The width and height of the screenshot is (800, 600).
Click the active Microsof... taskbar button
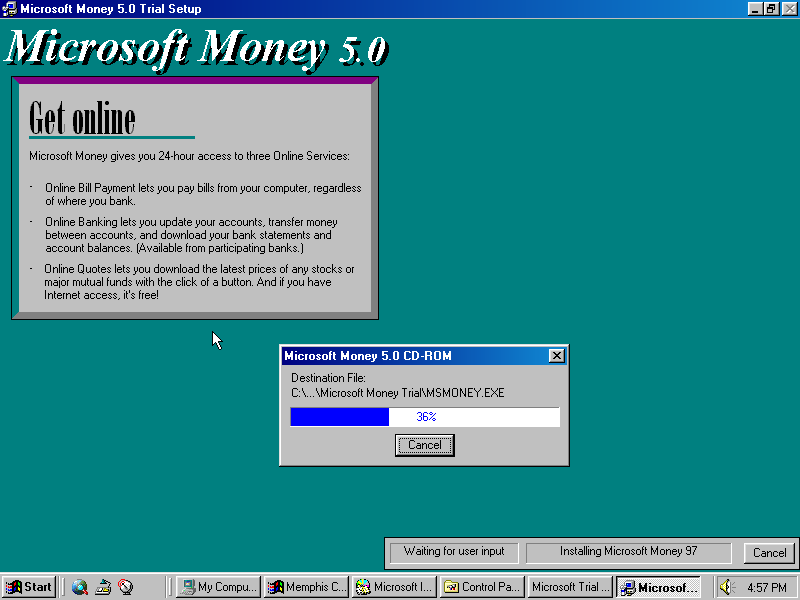point(658,587)
